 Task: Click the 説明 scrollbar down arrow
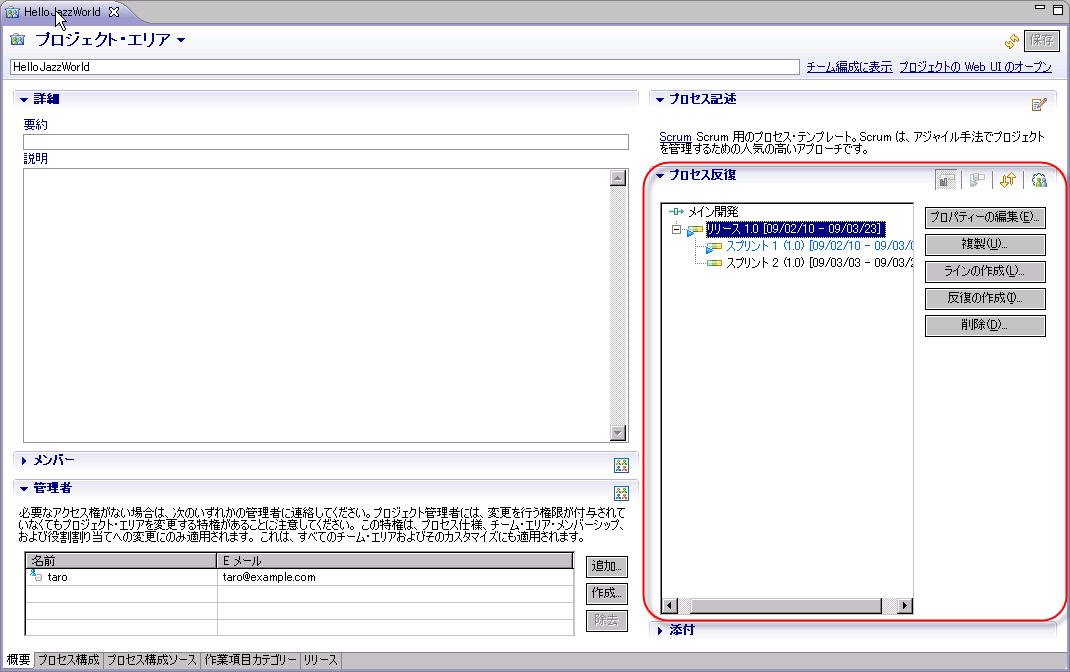(x=618, y=433)
